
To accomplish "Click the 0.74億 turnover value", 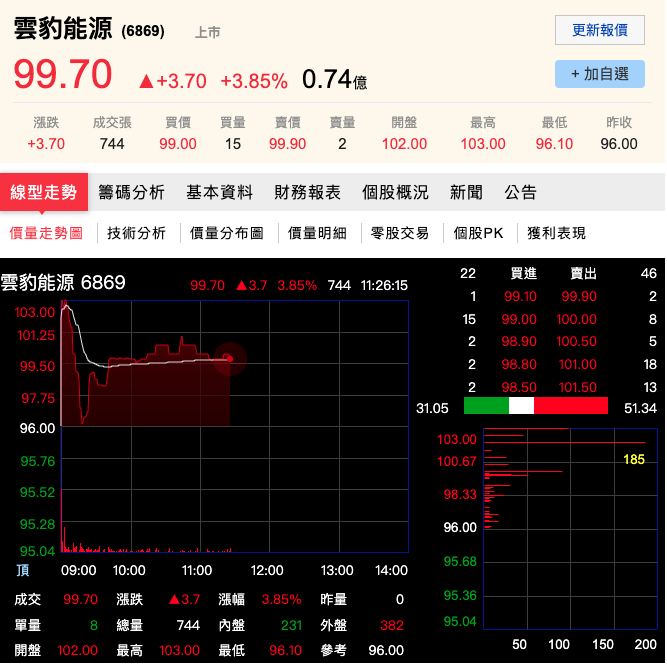I will (334, 80).
